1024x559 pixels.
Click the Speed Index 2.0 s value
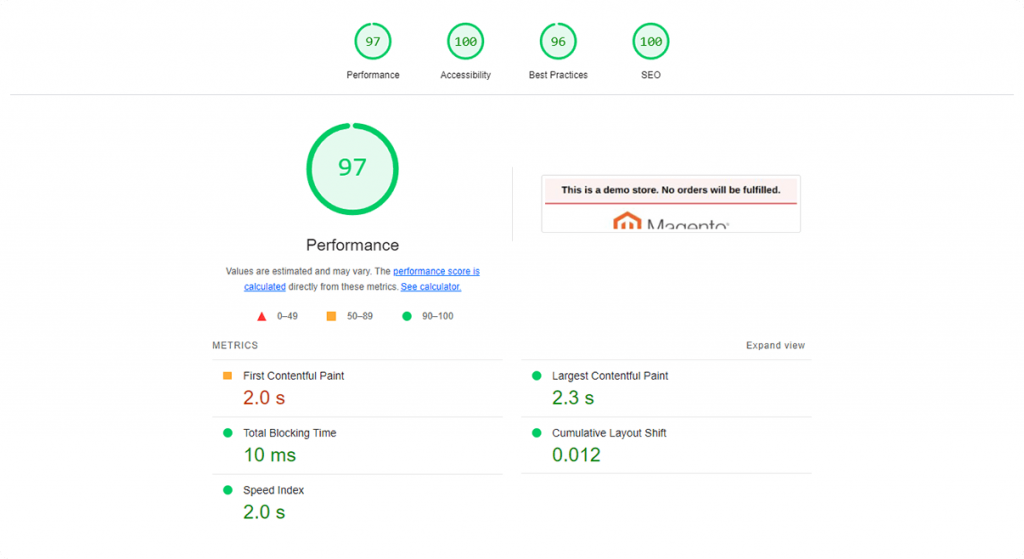click(264, 512)
